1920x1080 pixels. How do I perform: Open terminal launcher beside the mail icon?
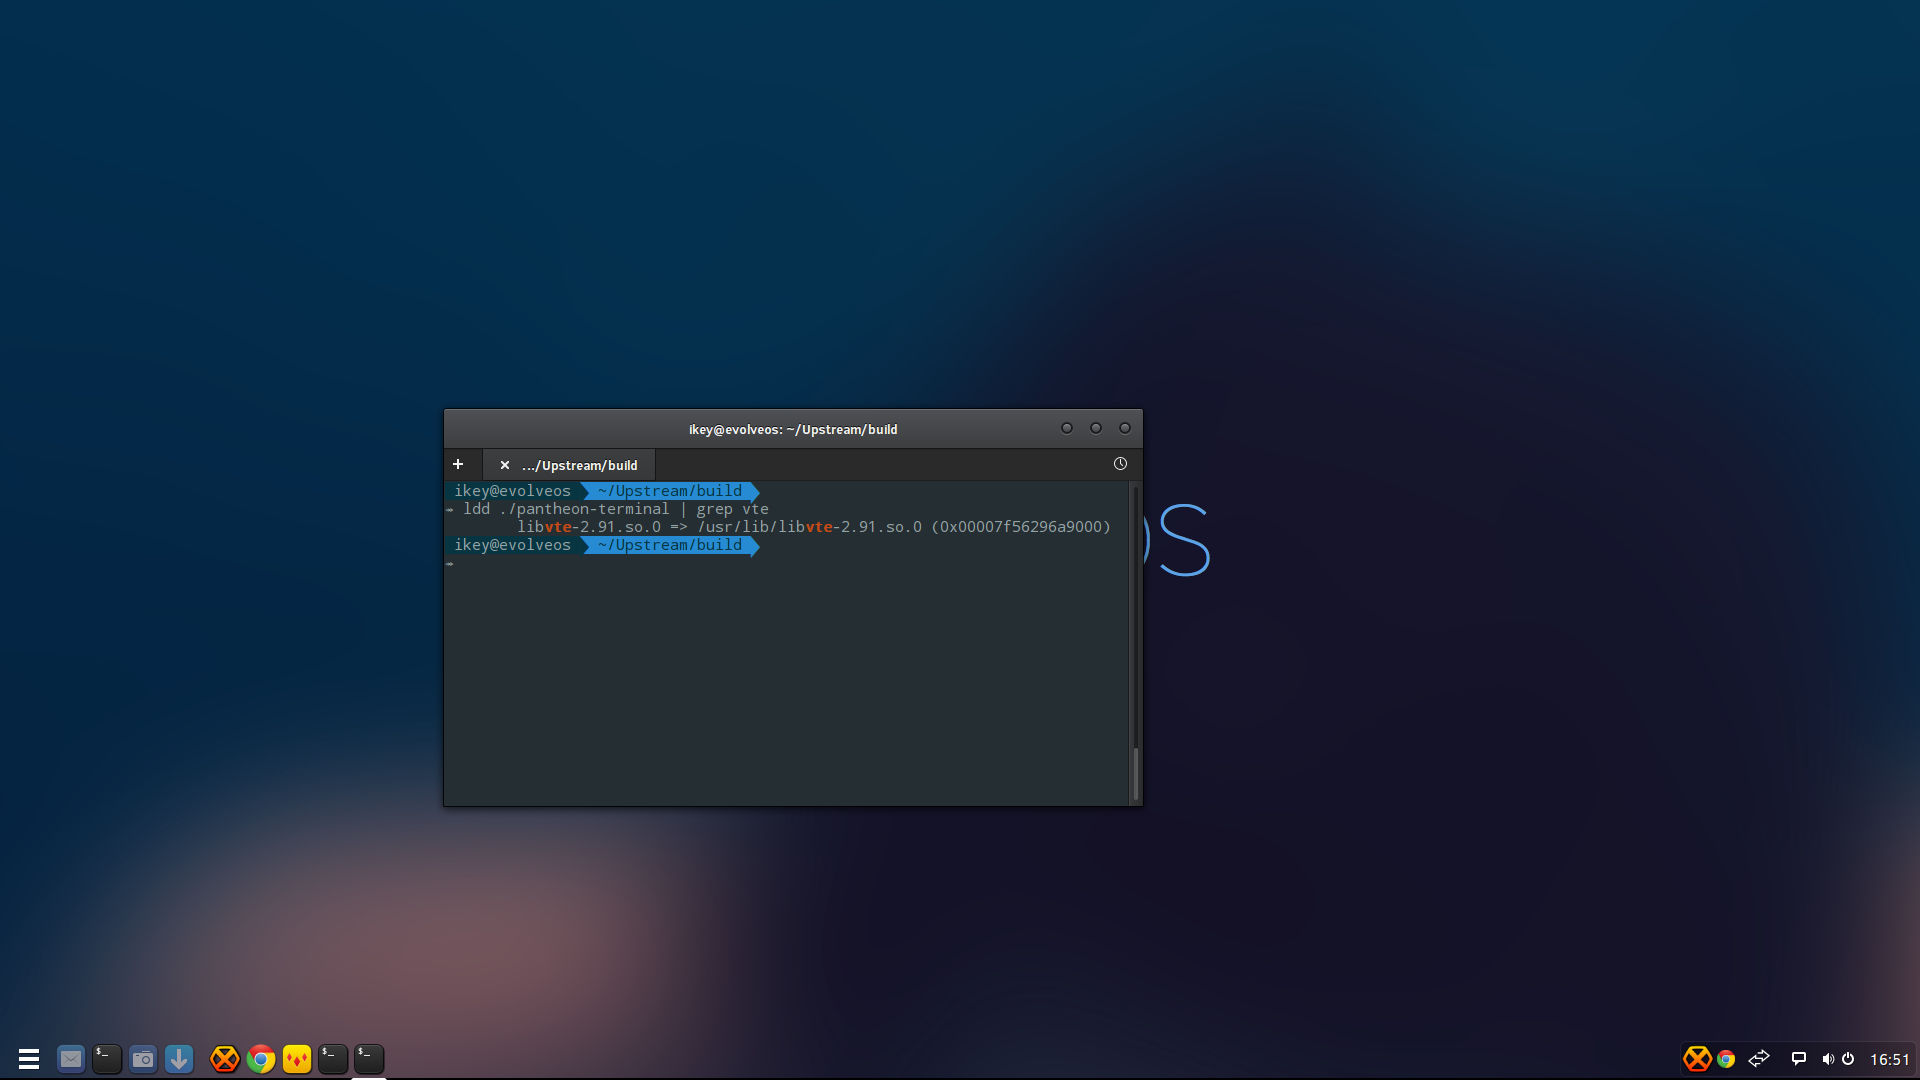pyautogui.click(x=107, y=1059)
